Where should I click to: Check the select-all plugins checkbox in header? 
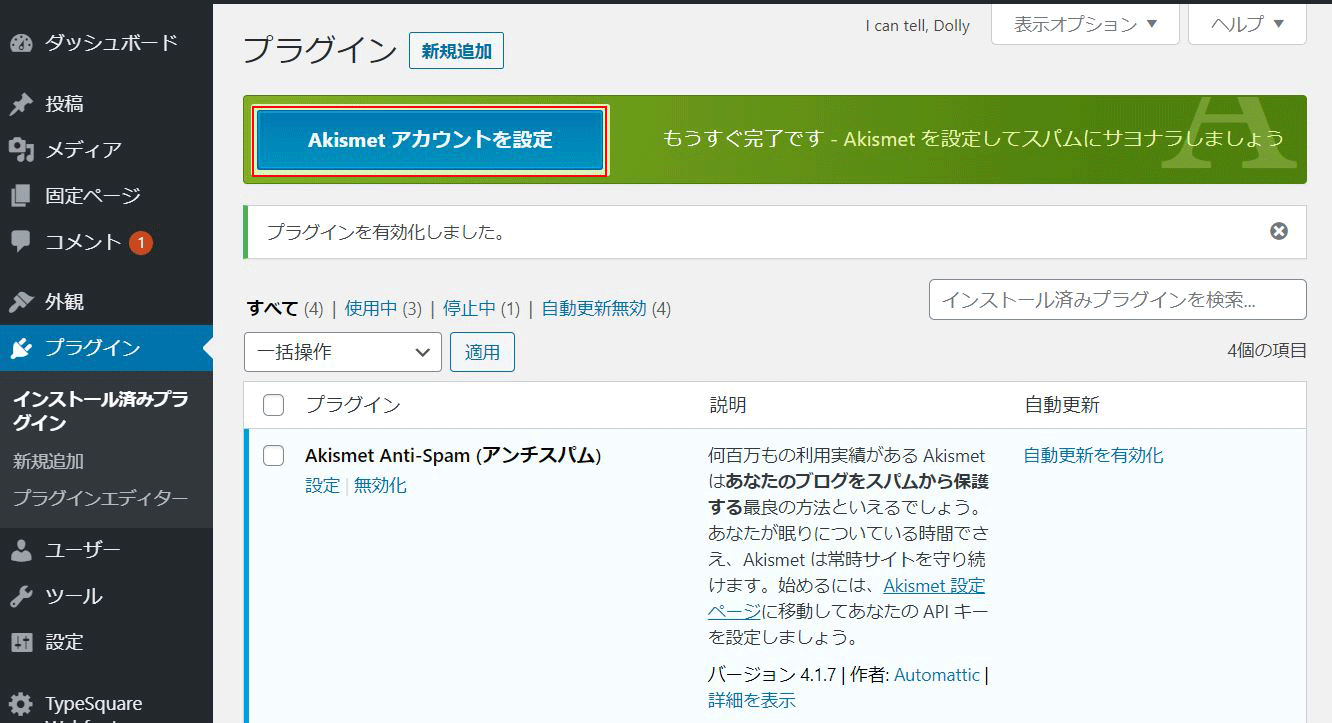273,405
